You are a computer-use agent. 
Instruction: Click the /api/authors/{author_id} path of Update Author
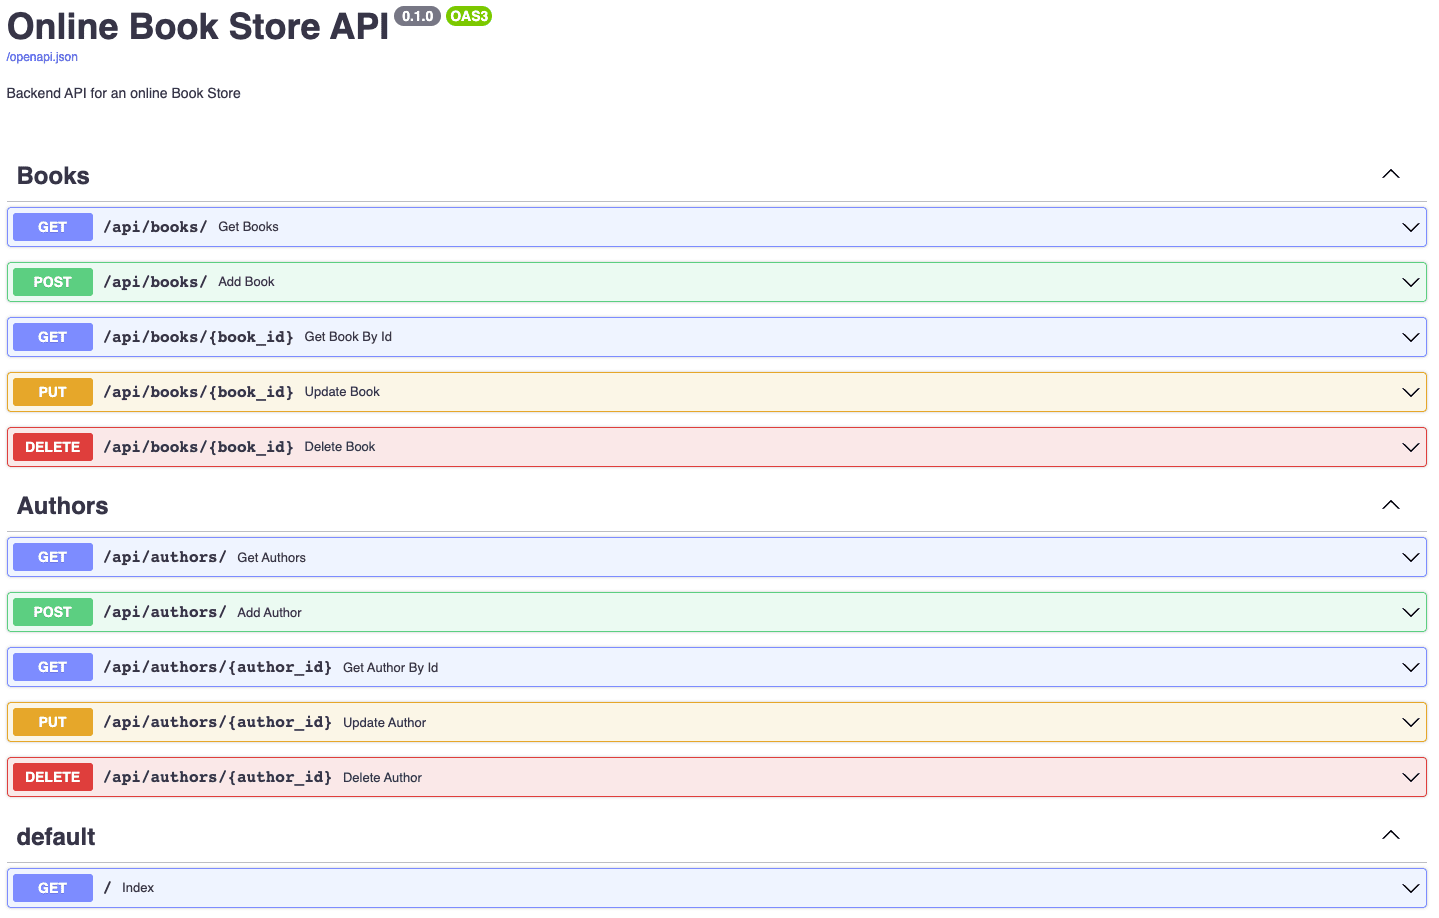pyautogui.click(x=217, y=722)
